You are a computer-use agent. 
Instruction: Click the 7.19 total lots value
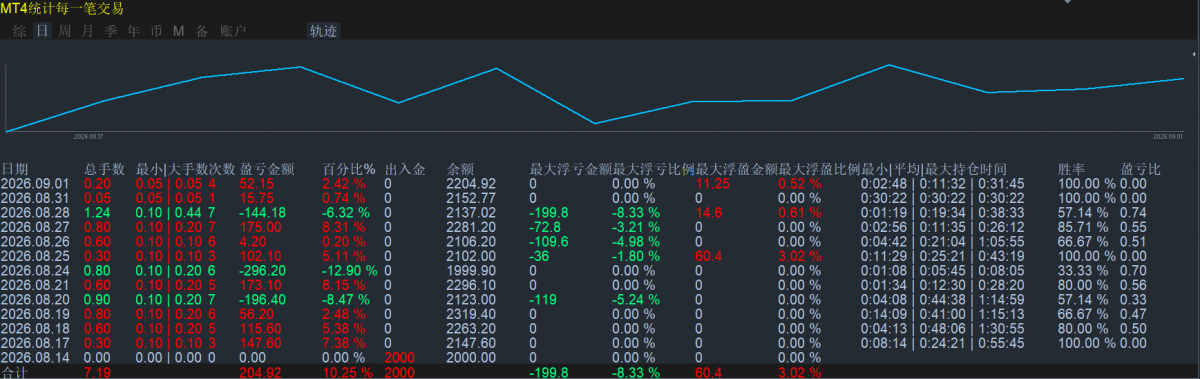pos(97,372)
